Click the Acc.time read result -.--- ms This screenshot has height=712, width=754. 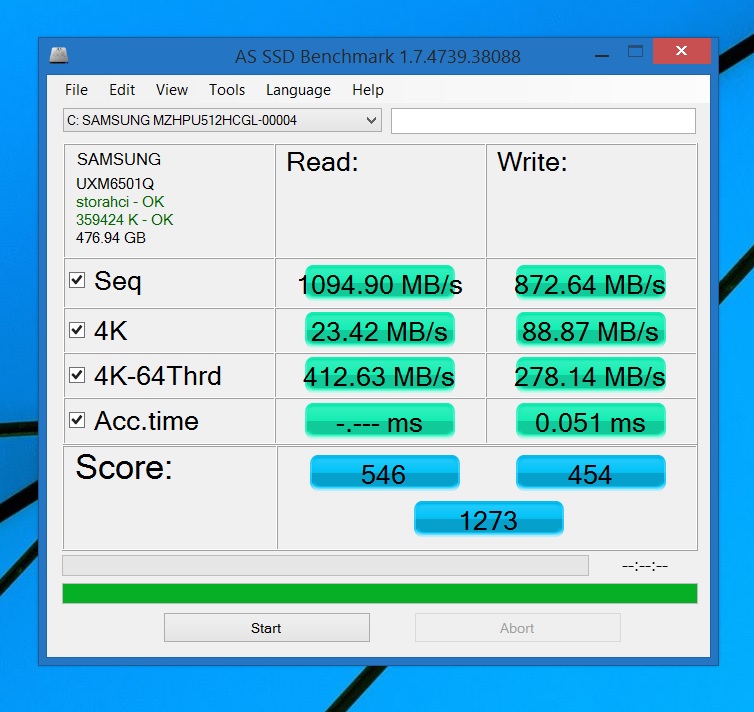coord(380,422)
